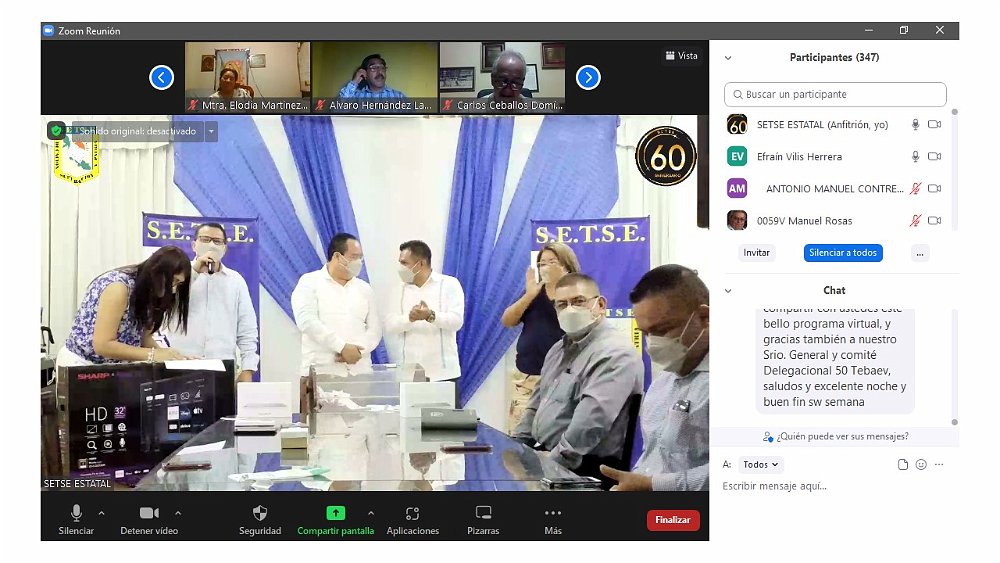Toggle Efraín Vilis Herrera's microphone
The height and width of the screenshot is (563, 1000).
tap(915, 157)
